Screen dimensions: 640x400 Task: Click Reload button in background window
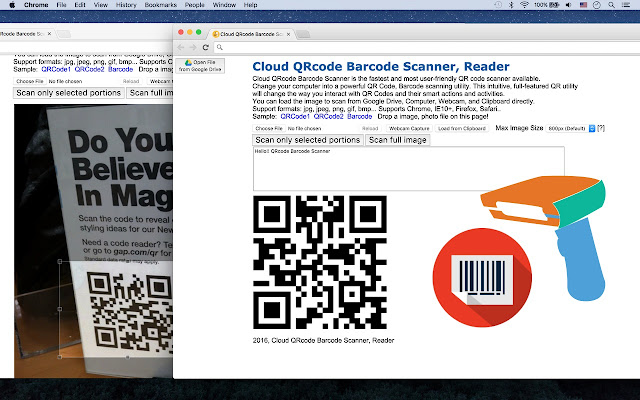pyautogui.click(x=131, y=81)
